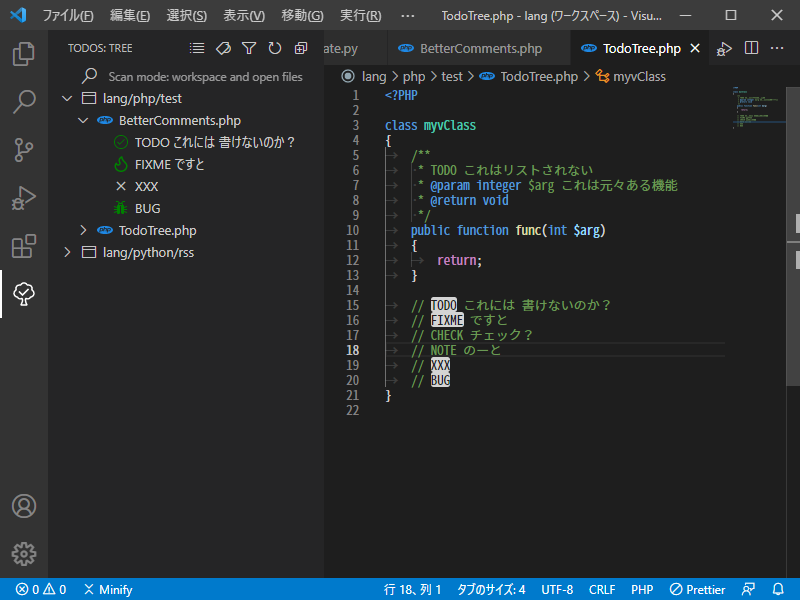Open the ファイル(F) menu

[68, 15]
